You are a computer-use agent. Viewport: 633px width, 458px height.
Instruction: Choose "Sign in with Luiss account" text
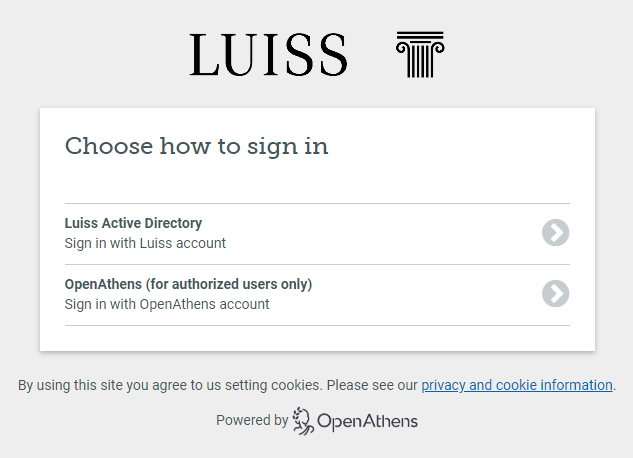145,243
